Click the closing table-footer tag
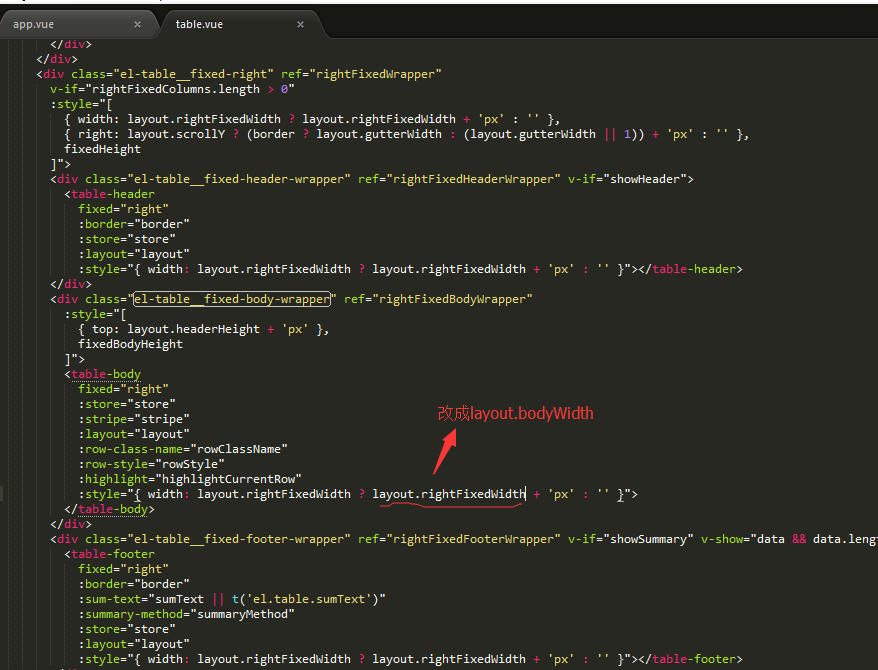Viewport: 878px width, 670px height. [x=690, y=659]
